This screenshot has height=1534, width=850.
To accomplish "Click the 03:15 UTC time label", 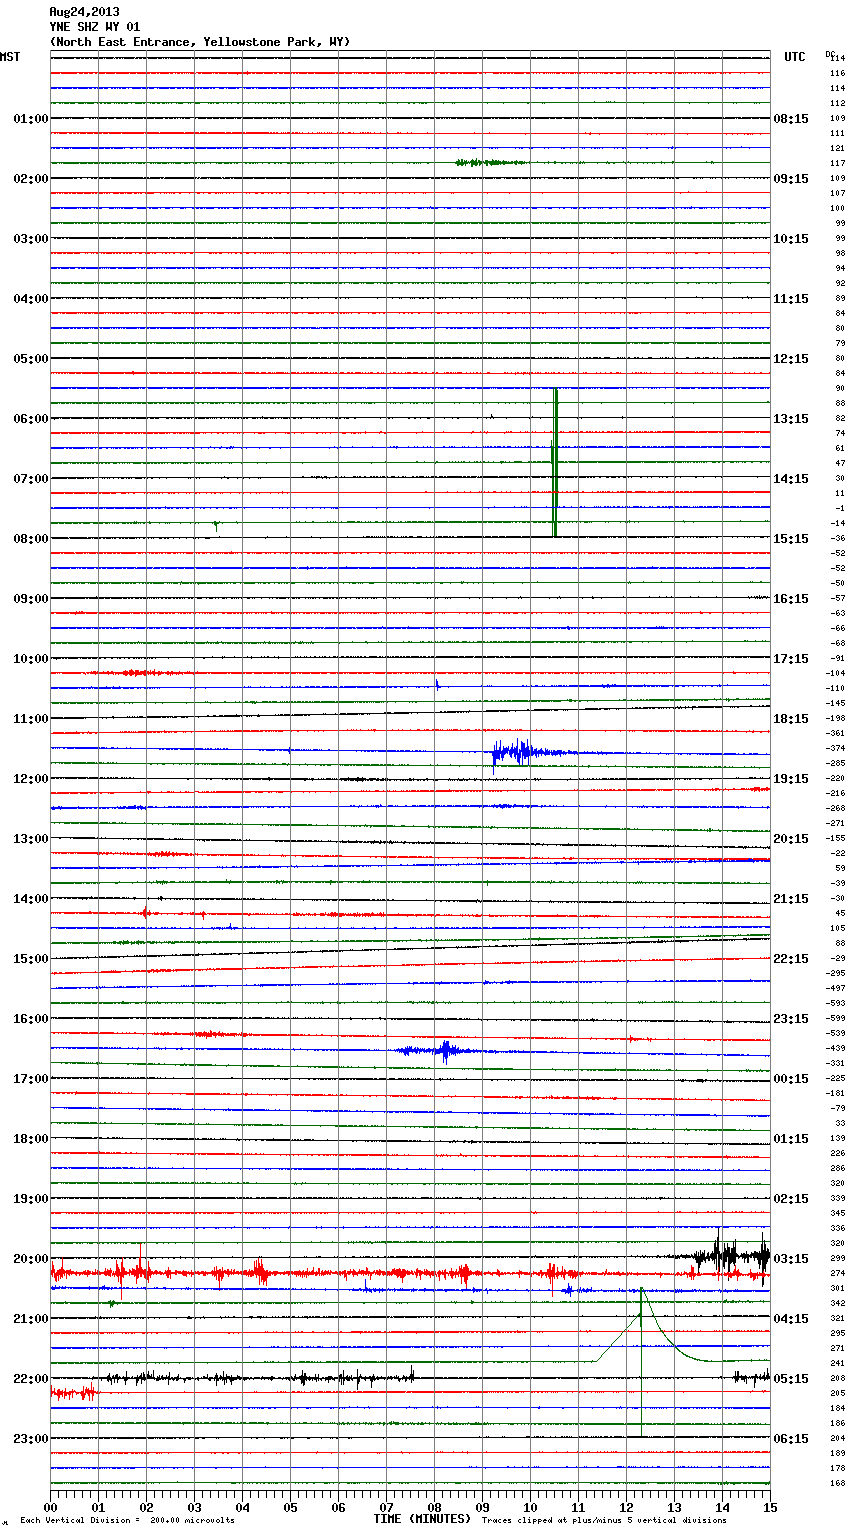I will [791, 1259].
